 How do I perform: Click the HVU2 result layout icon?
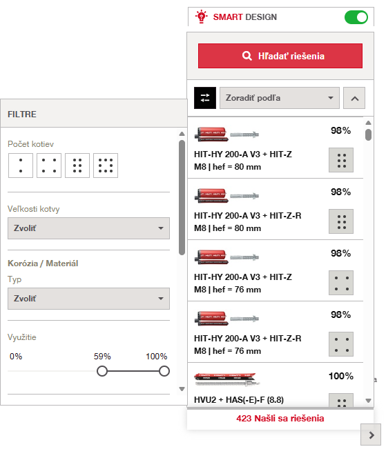[x=341, y=400]
